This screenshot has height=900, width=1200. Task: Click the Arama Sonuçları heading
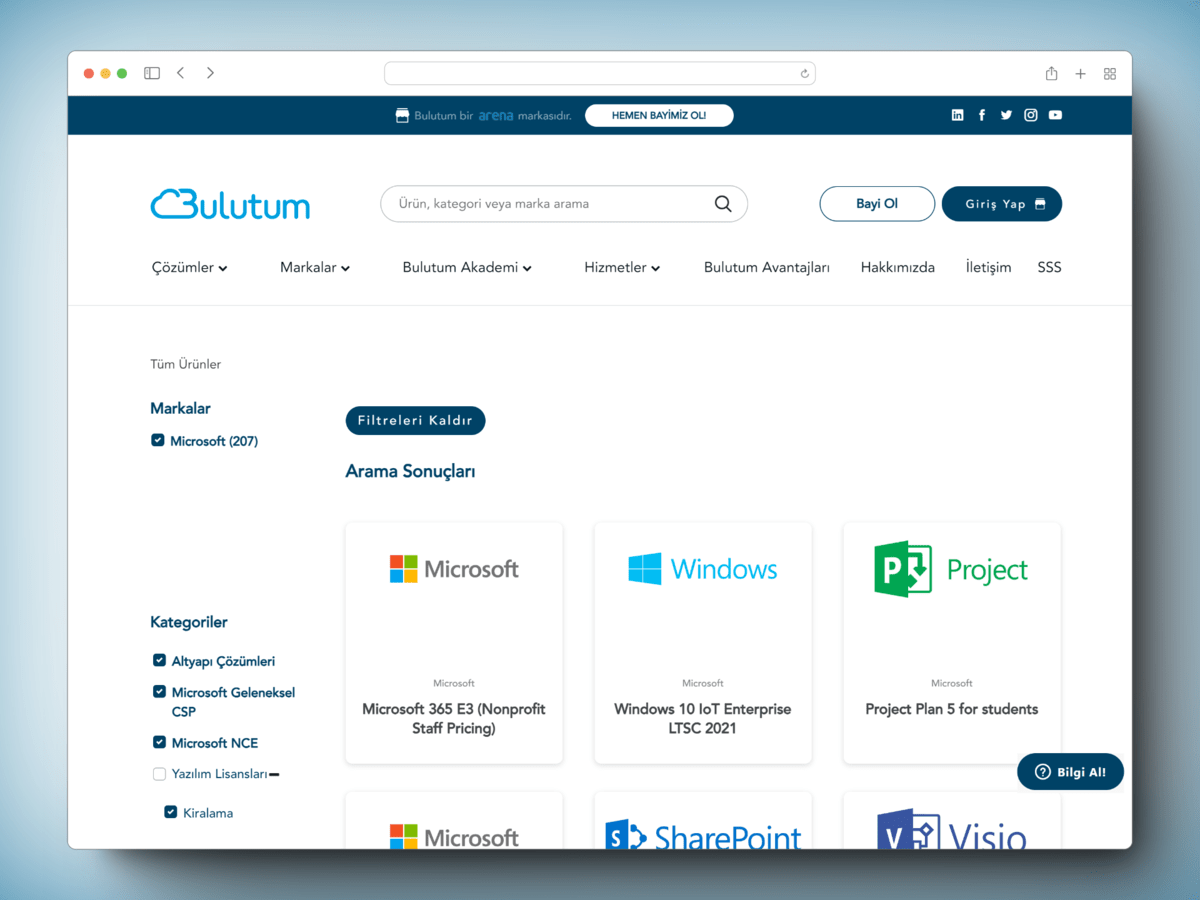410,471
